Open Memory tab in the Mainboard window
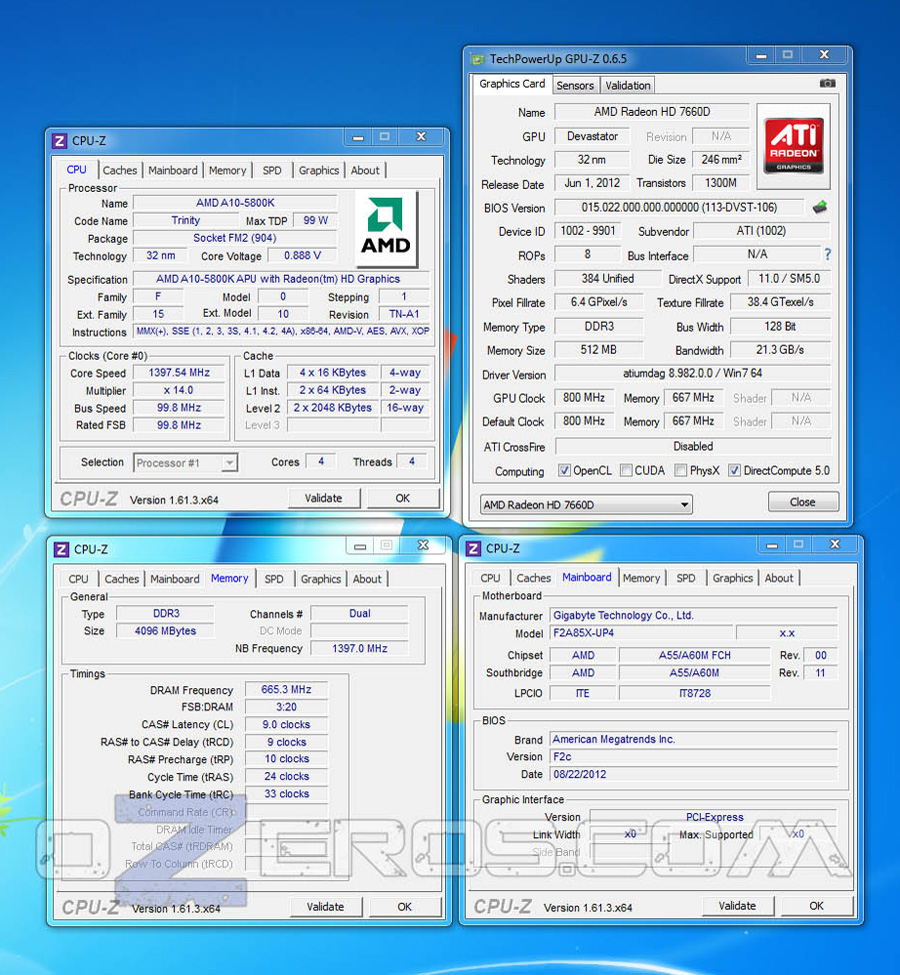900x975 pixels. click(x=641, y=578)
